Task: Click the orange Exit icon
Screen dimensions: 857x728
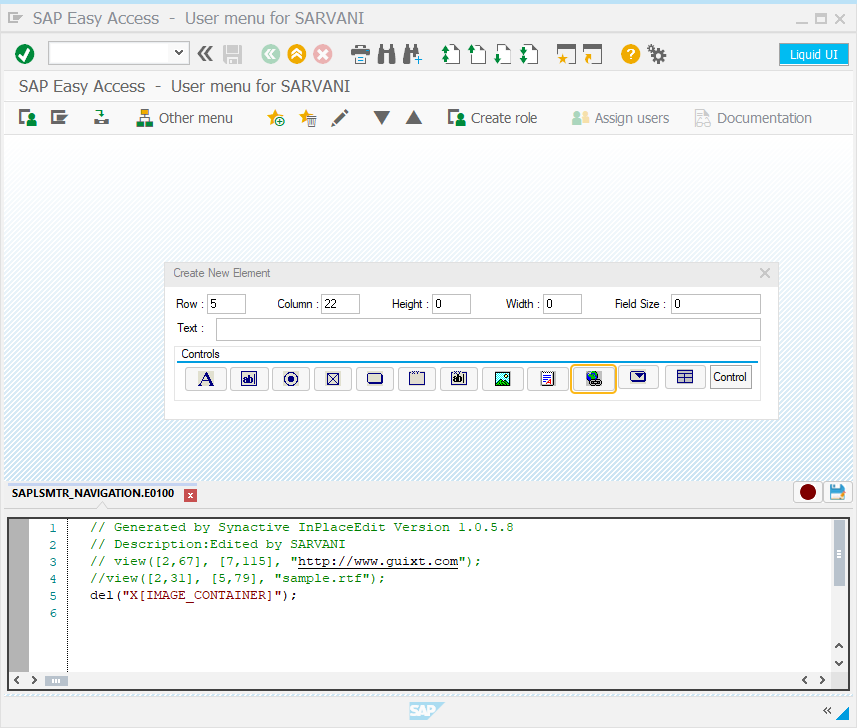Action: [x=297, y=54]
